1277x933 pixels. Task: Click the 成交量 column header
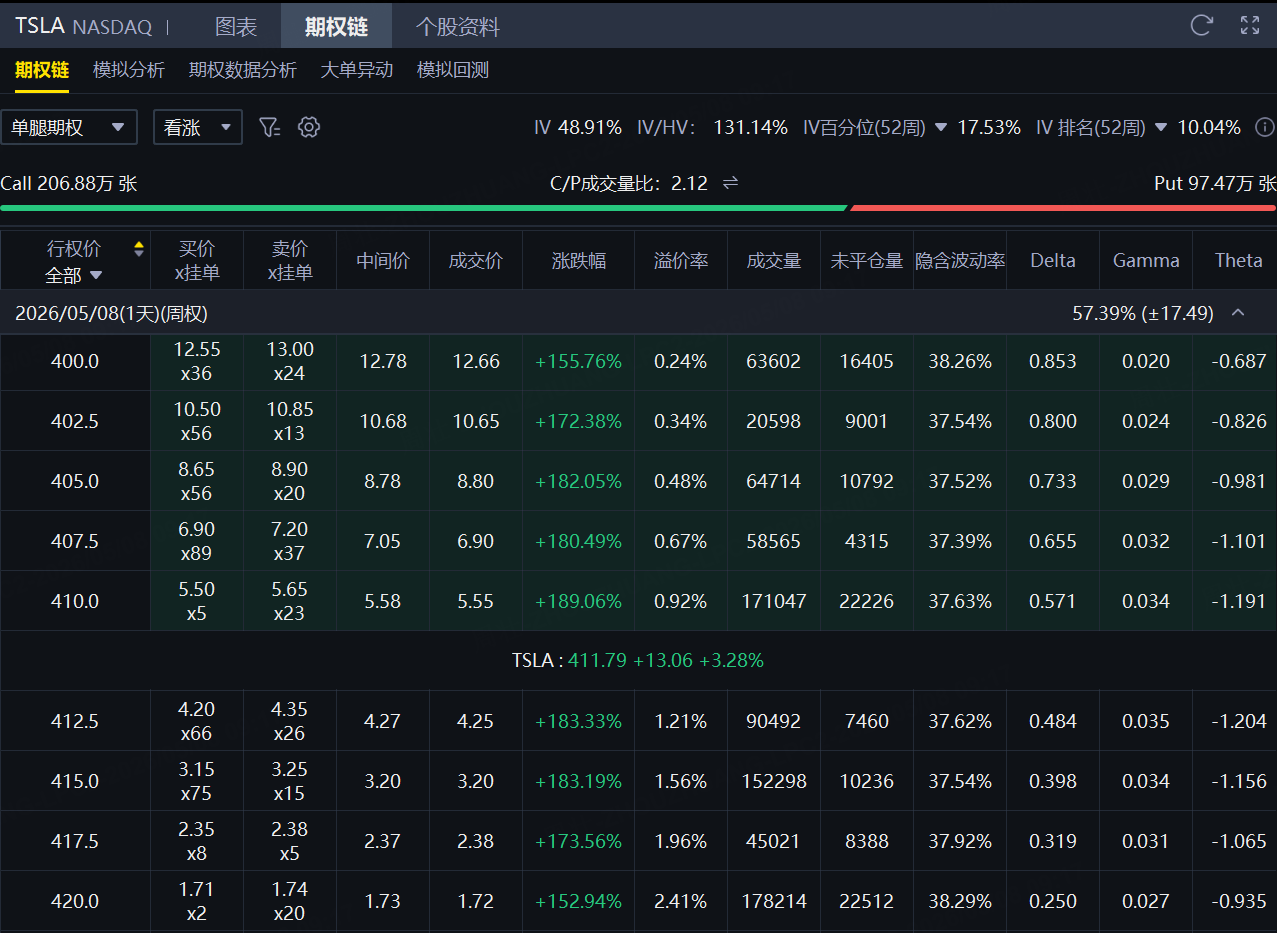774,261
